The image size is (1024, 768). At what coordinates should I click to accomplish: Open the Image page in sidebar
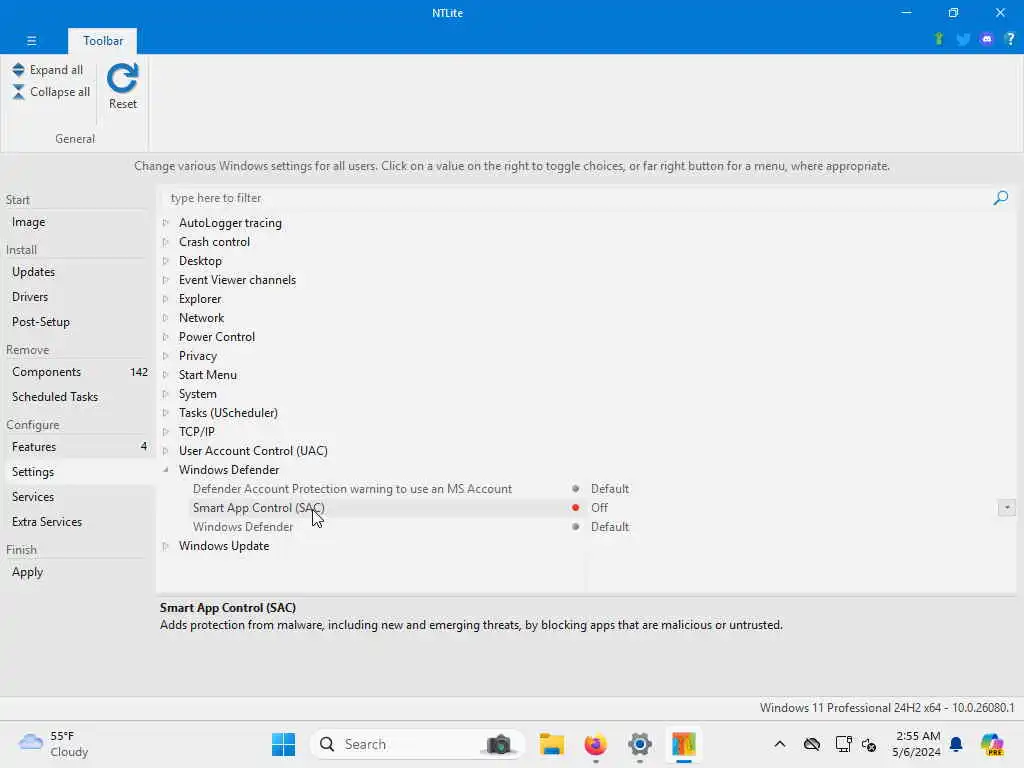pyautogui.click(x=28, y=222)
